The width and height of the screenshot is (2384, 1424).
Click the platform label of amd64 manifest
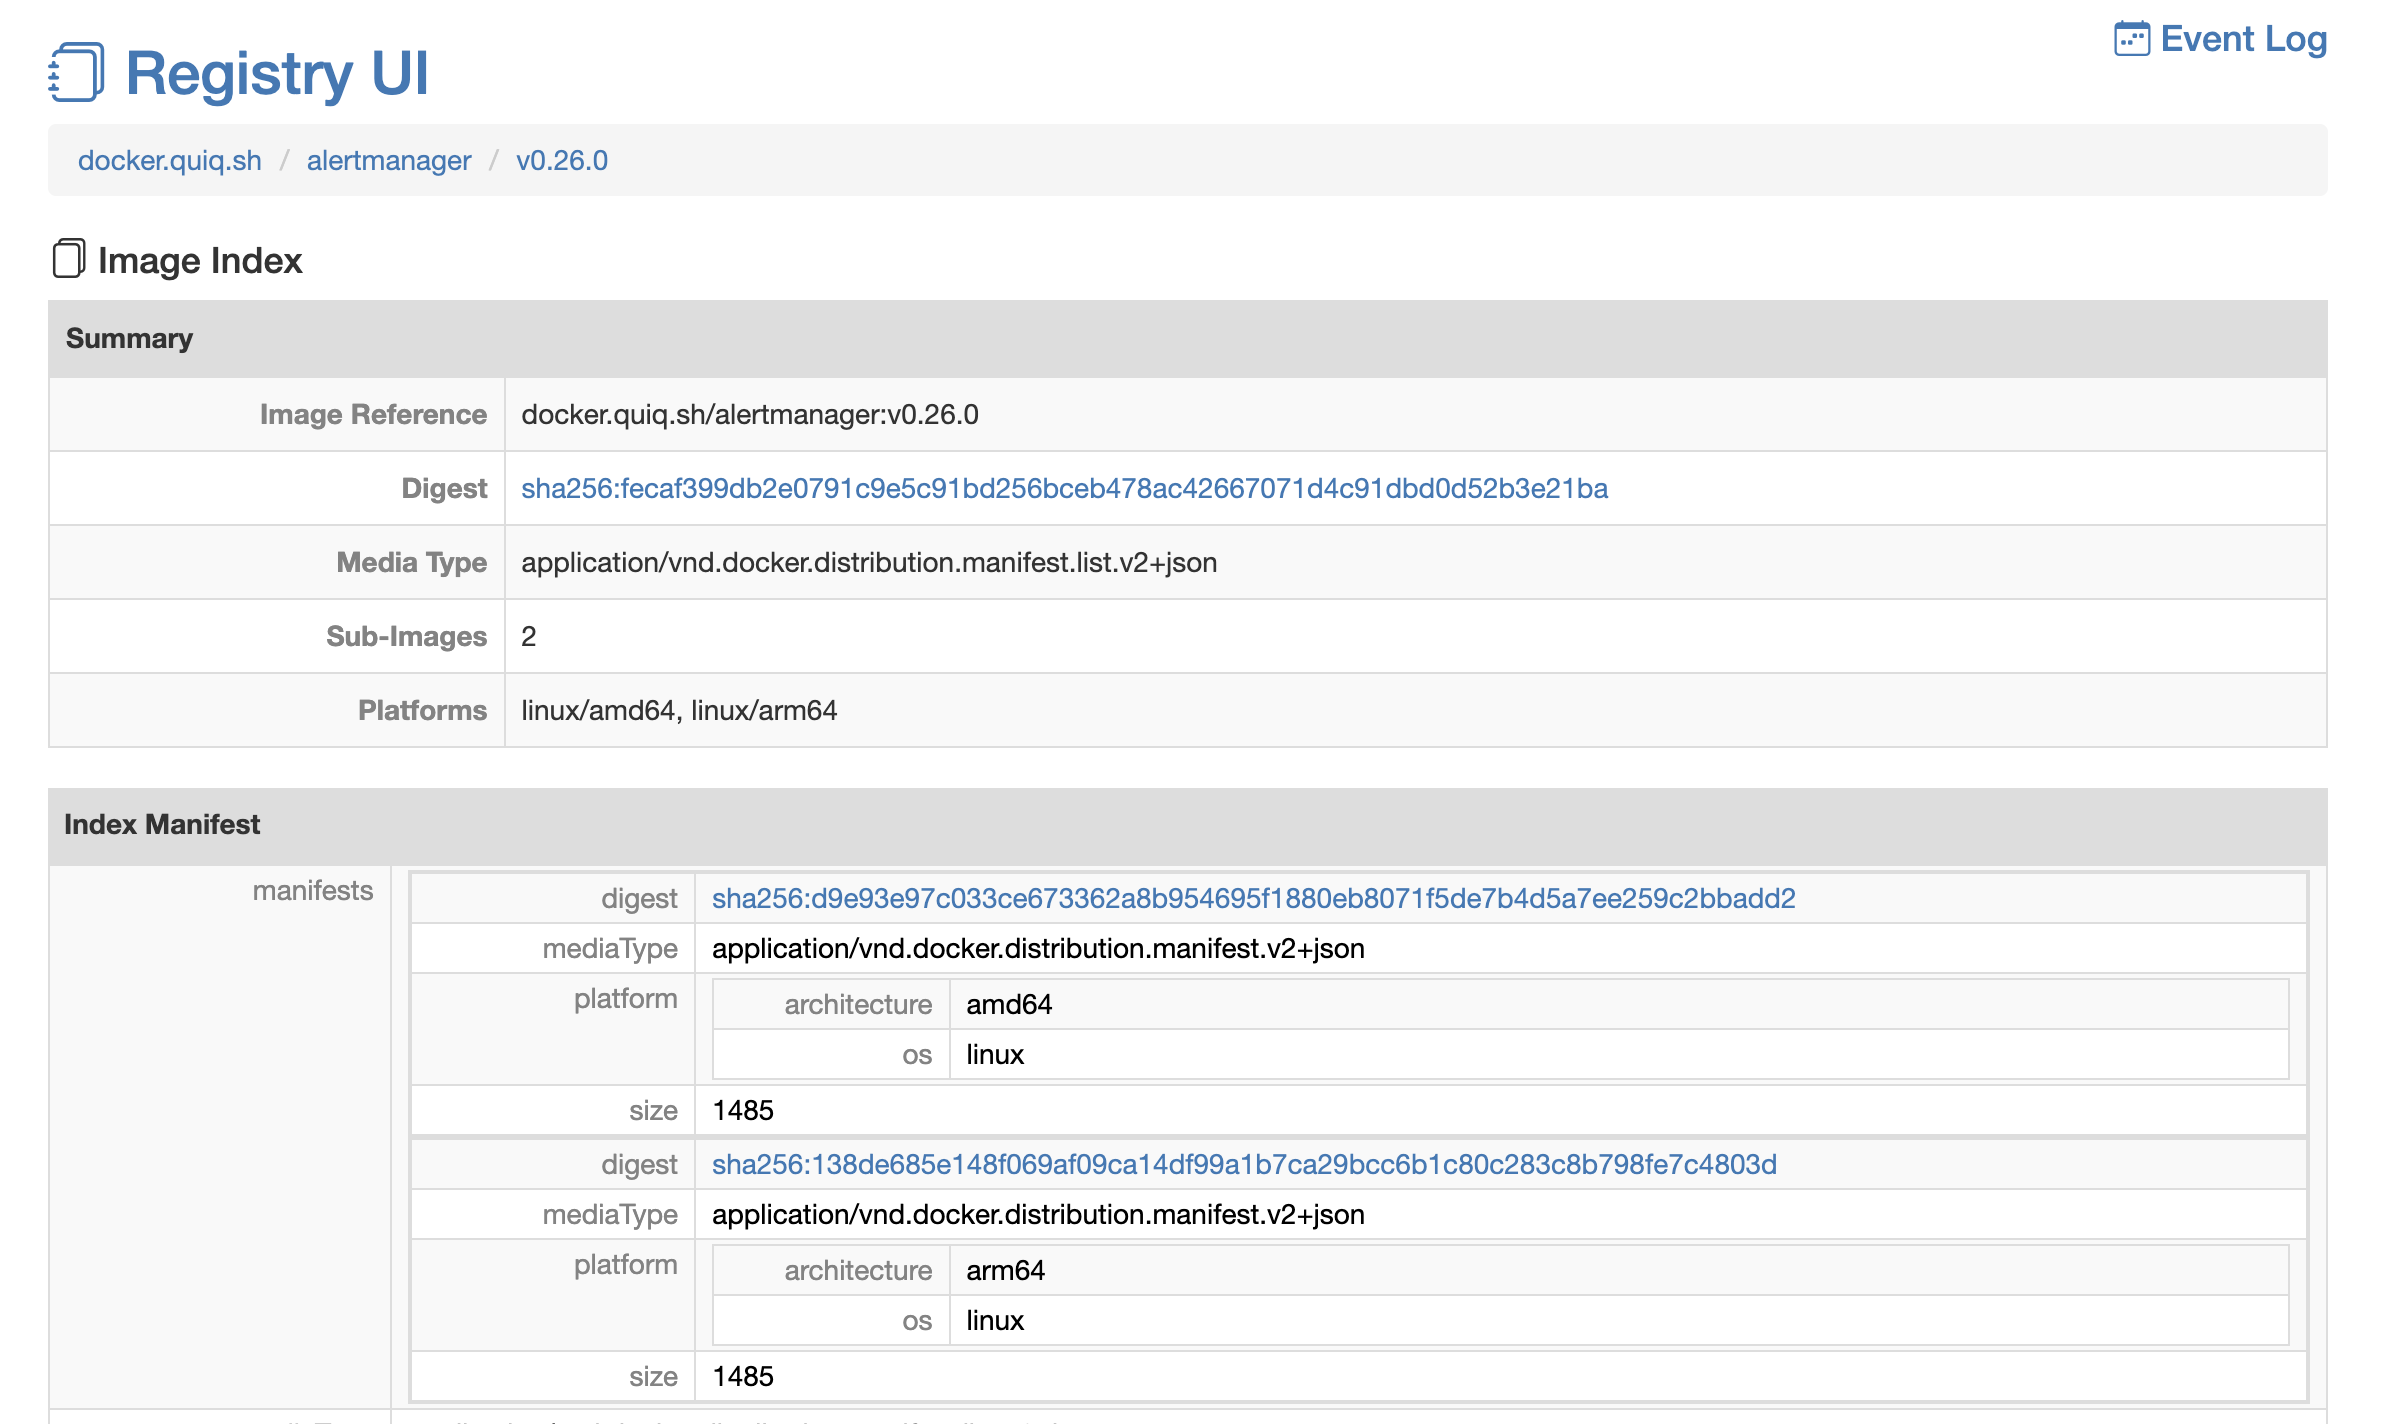[625, 998]
